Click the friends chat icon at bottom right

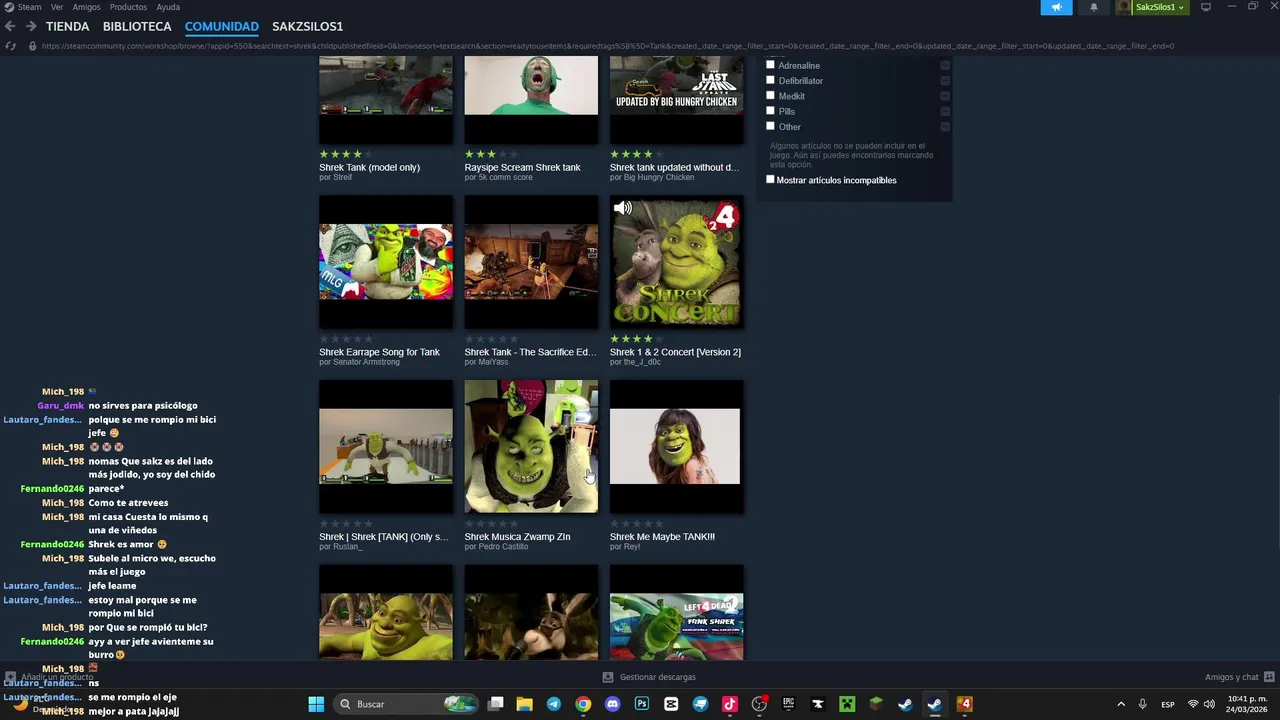[1269, 677]
